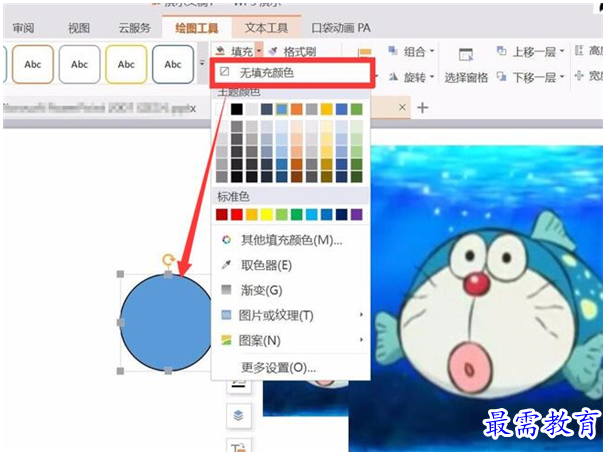
Task: Choose 渐变(G) menu item
Action: [291, 290]
